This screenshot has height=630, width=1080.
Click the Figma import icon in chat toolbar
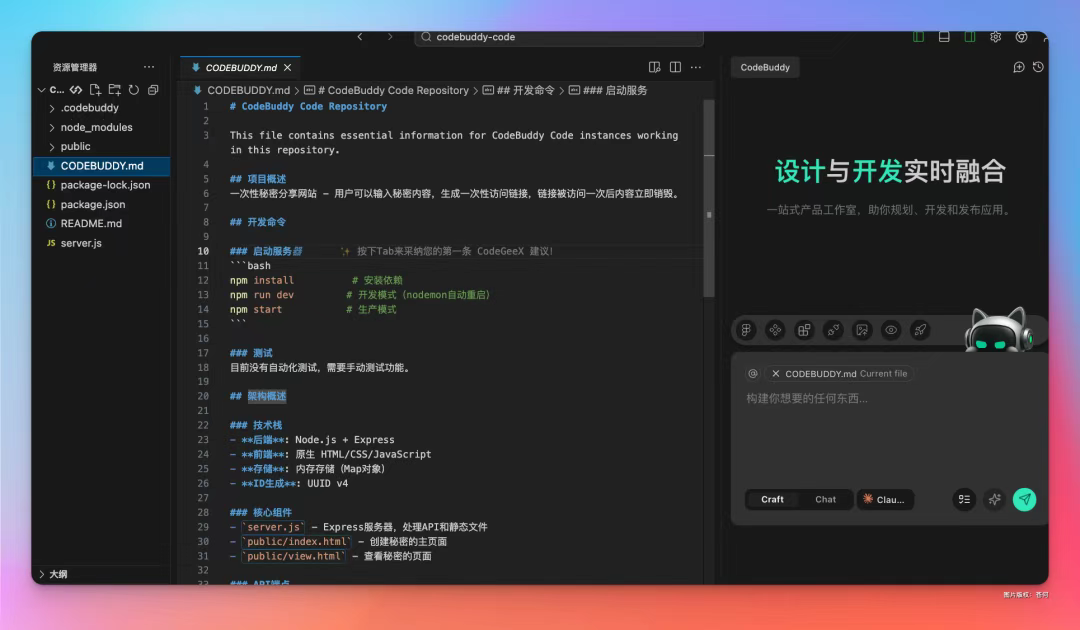tap(746, 330)
